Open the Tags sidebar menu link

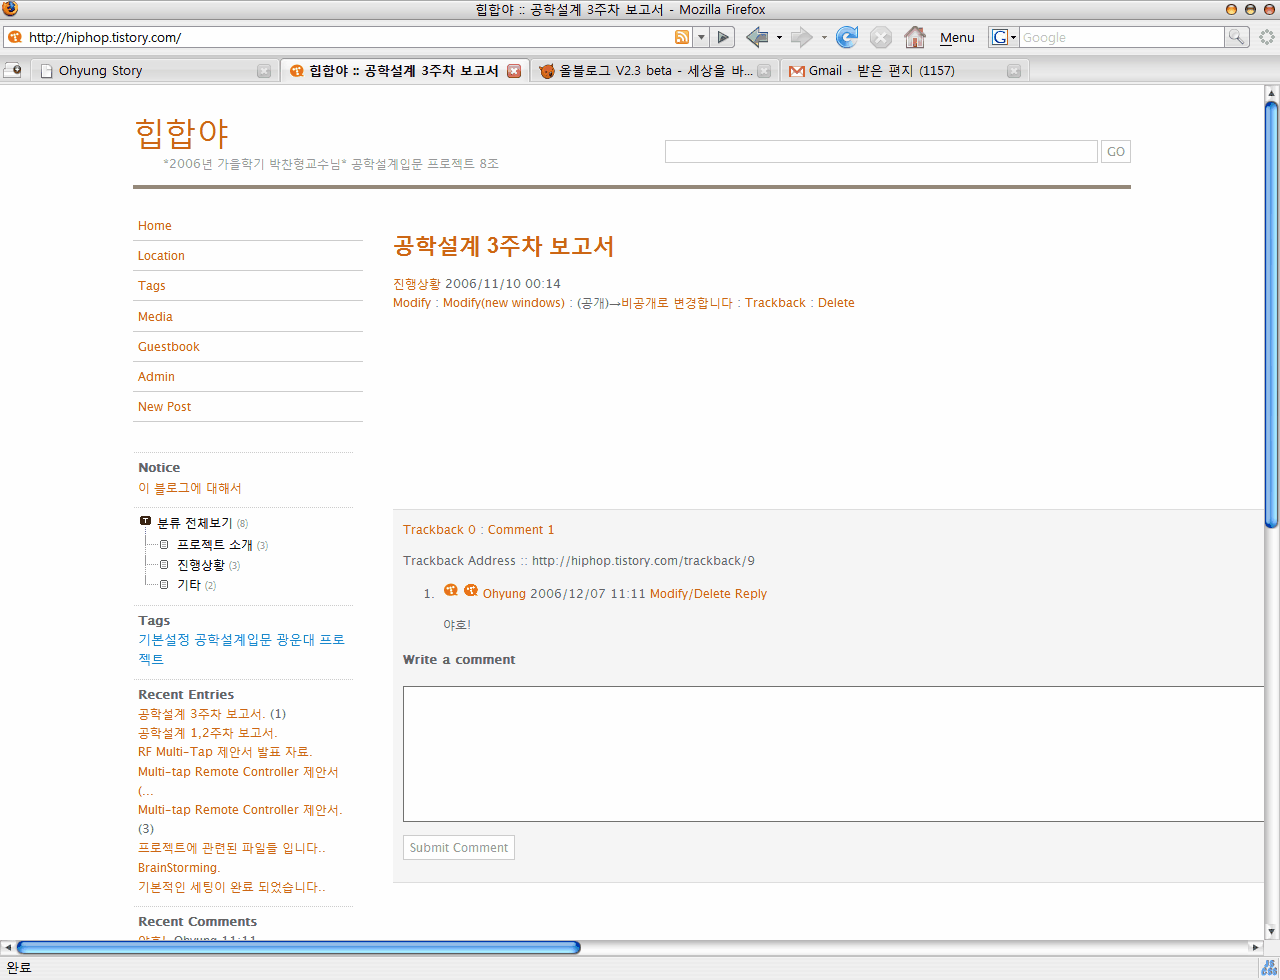(152, 286)
